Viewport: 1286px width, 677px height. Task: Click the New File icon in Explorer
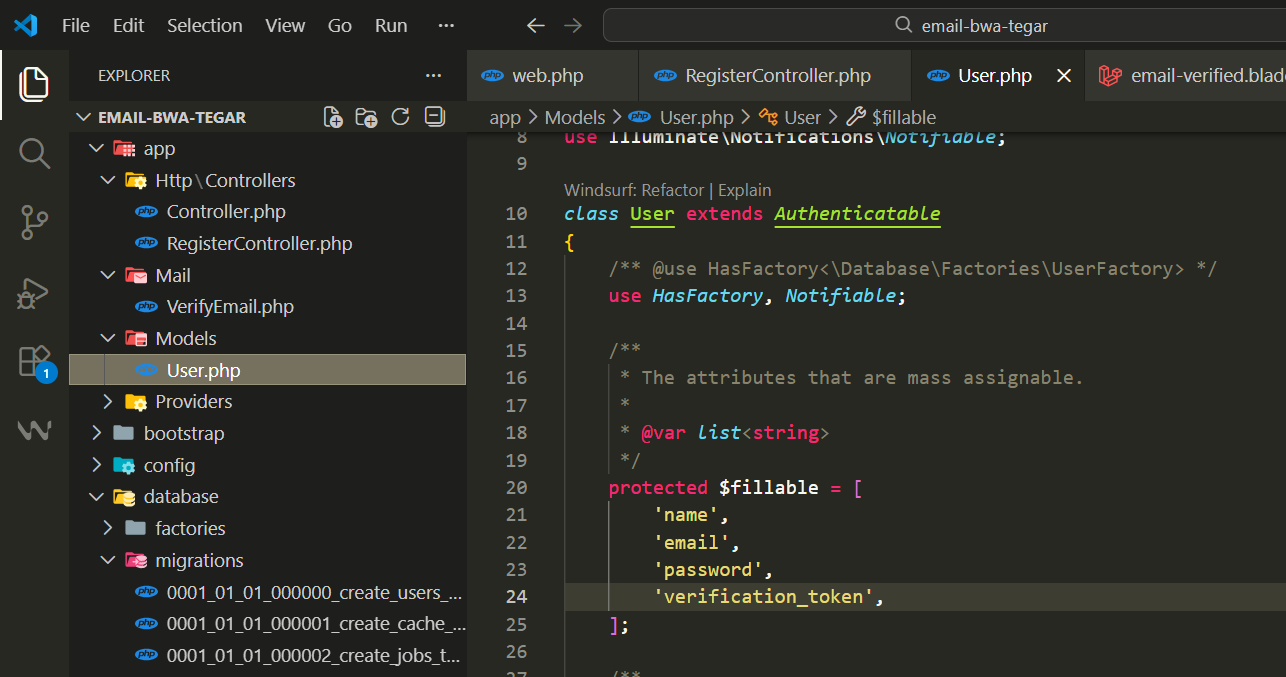[x=333, y=117]
